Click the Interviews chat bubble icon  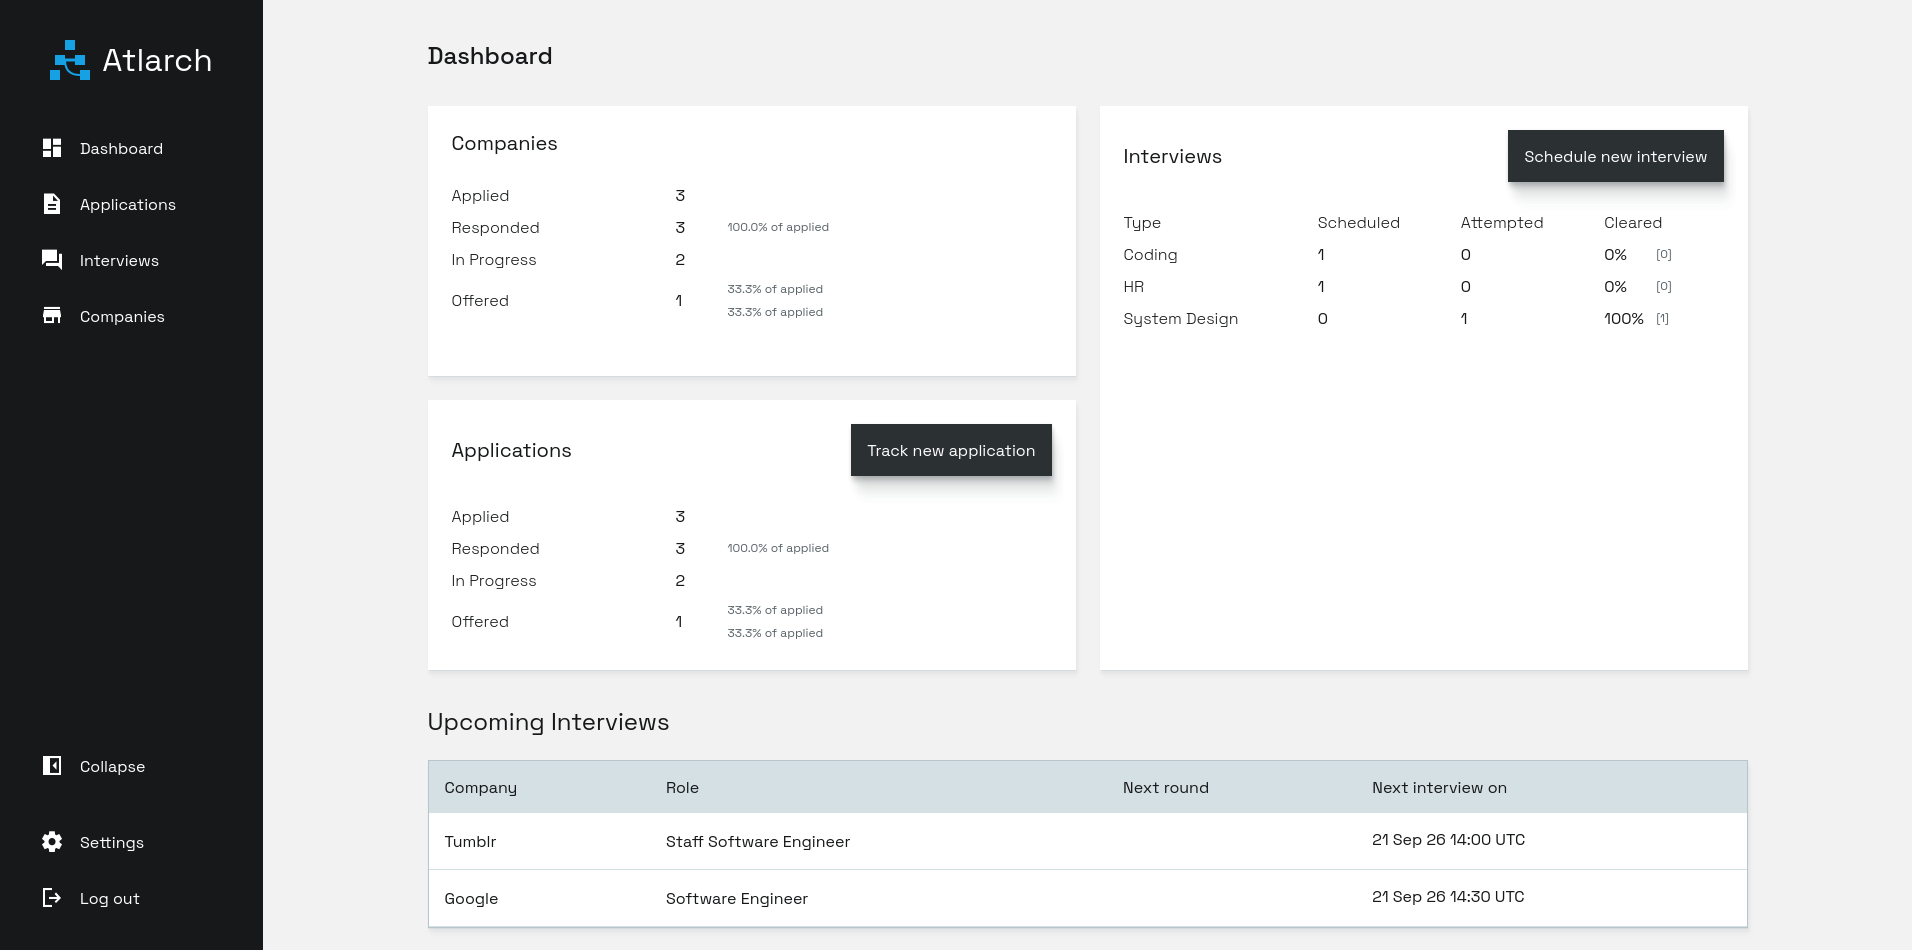pyautogui.click(x=52, y=260)
